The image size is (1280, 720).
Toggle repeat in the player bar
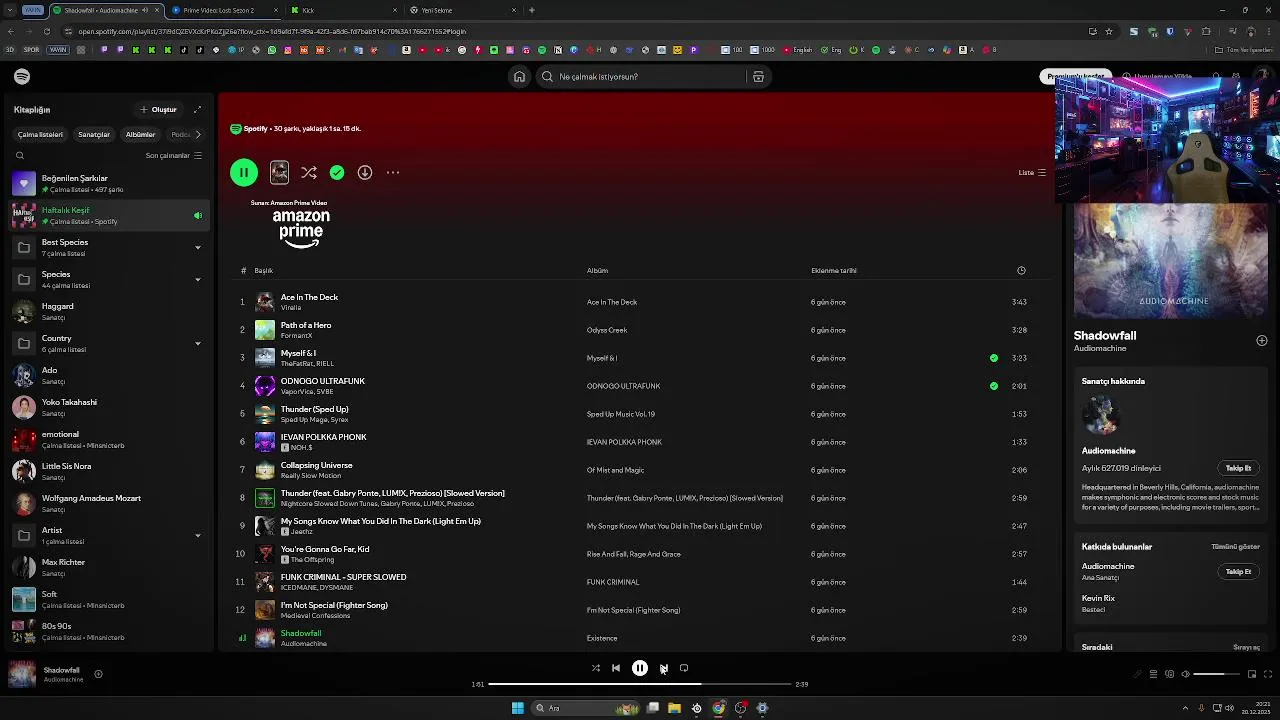coord(684,668)
